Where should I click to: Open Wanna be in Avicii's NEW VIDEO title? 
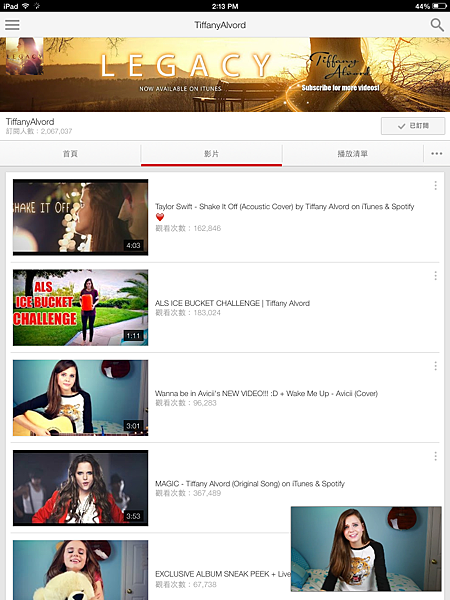[266, 393]
